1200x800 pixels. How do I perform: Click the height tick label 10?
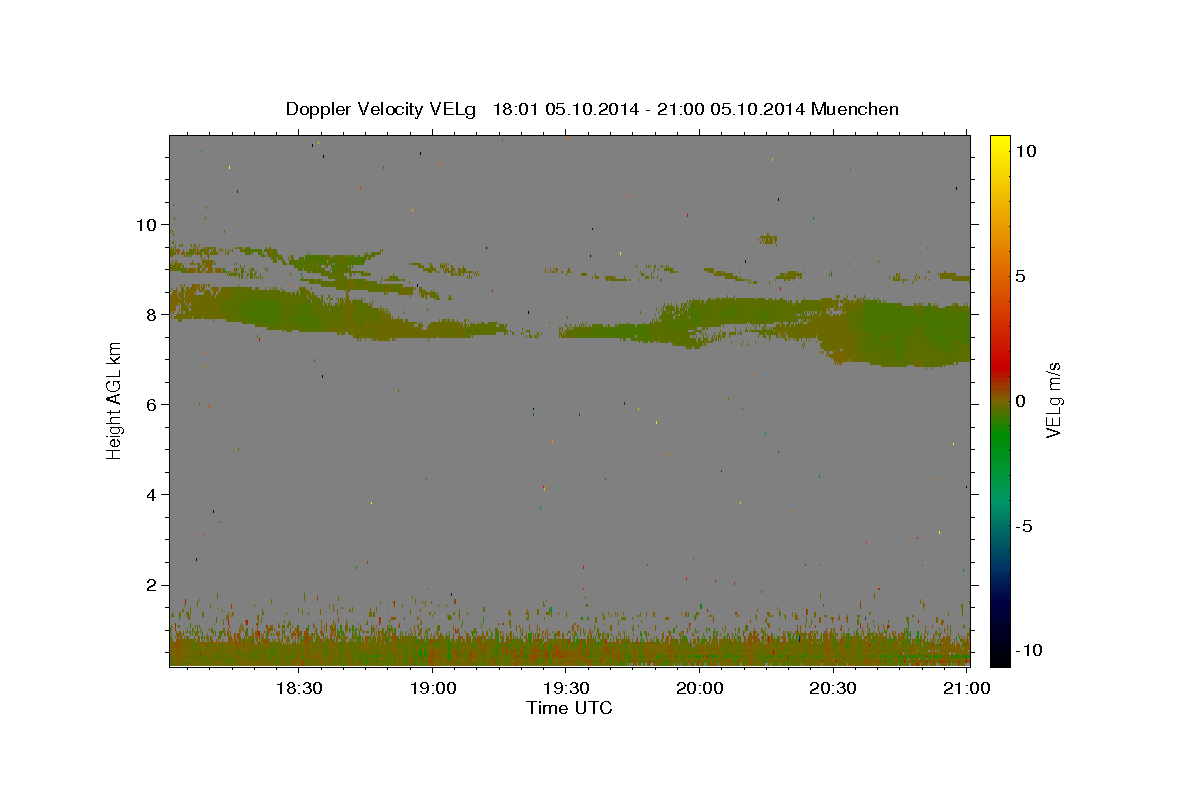146,225
